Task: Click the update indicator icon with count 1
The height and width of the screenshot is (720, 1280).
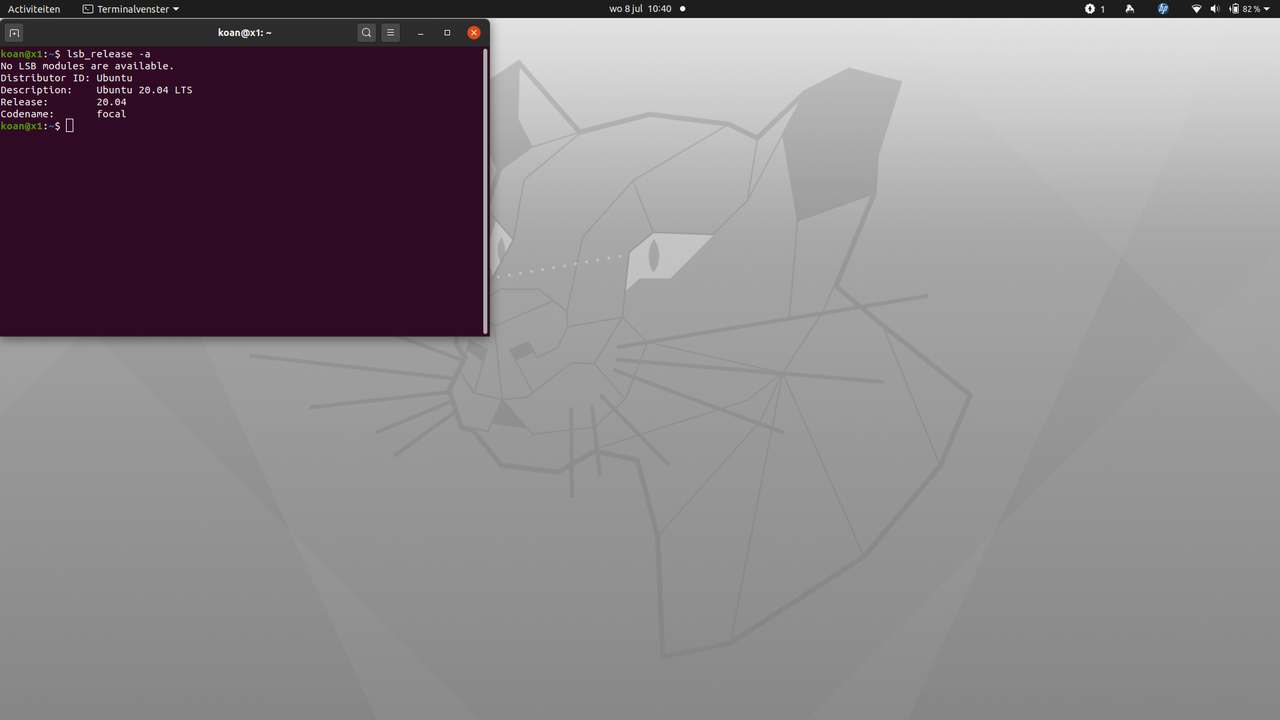Action: [x=1095, y=9]
